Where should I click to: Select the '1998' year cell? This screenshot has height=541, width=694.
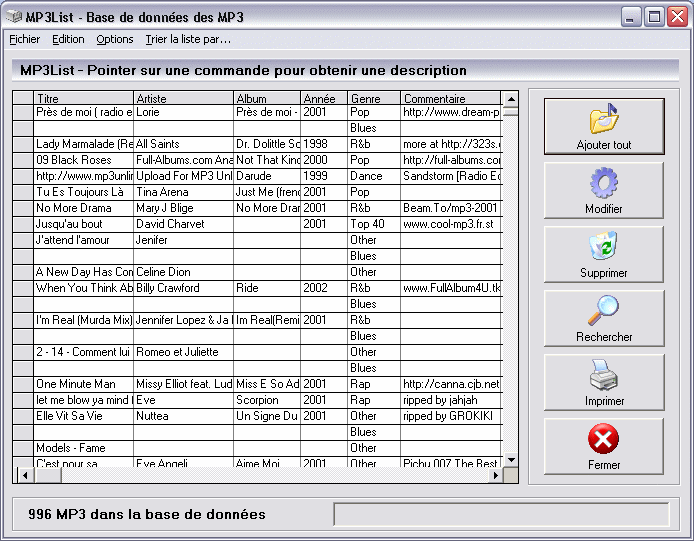(324, 144)
